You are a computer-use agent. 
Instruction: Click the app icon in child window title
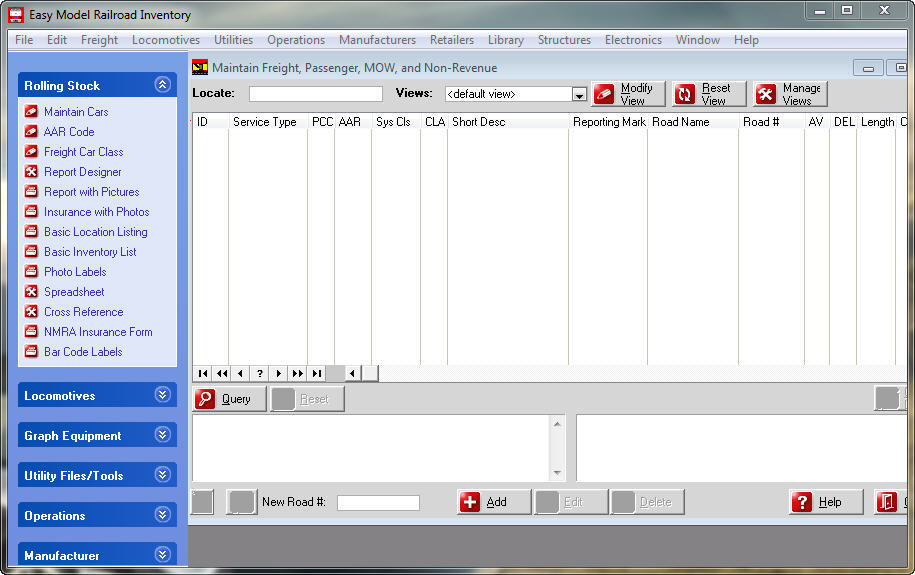point(200,67)
